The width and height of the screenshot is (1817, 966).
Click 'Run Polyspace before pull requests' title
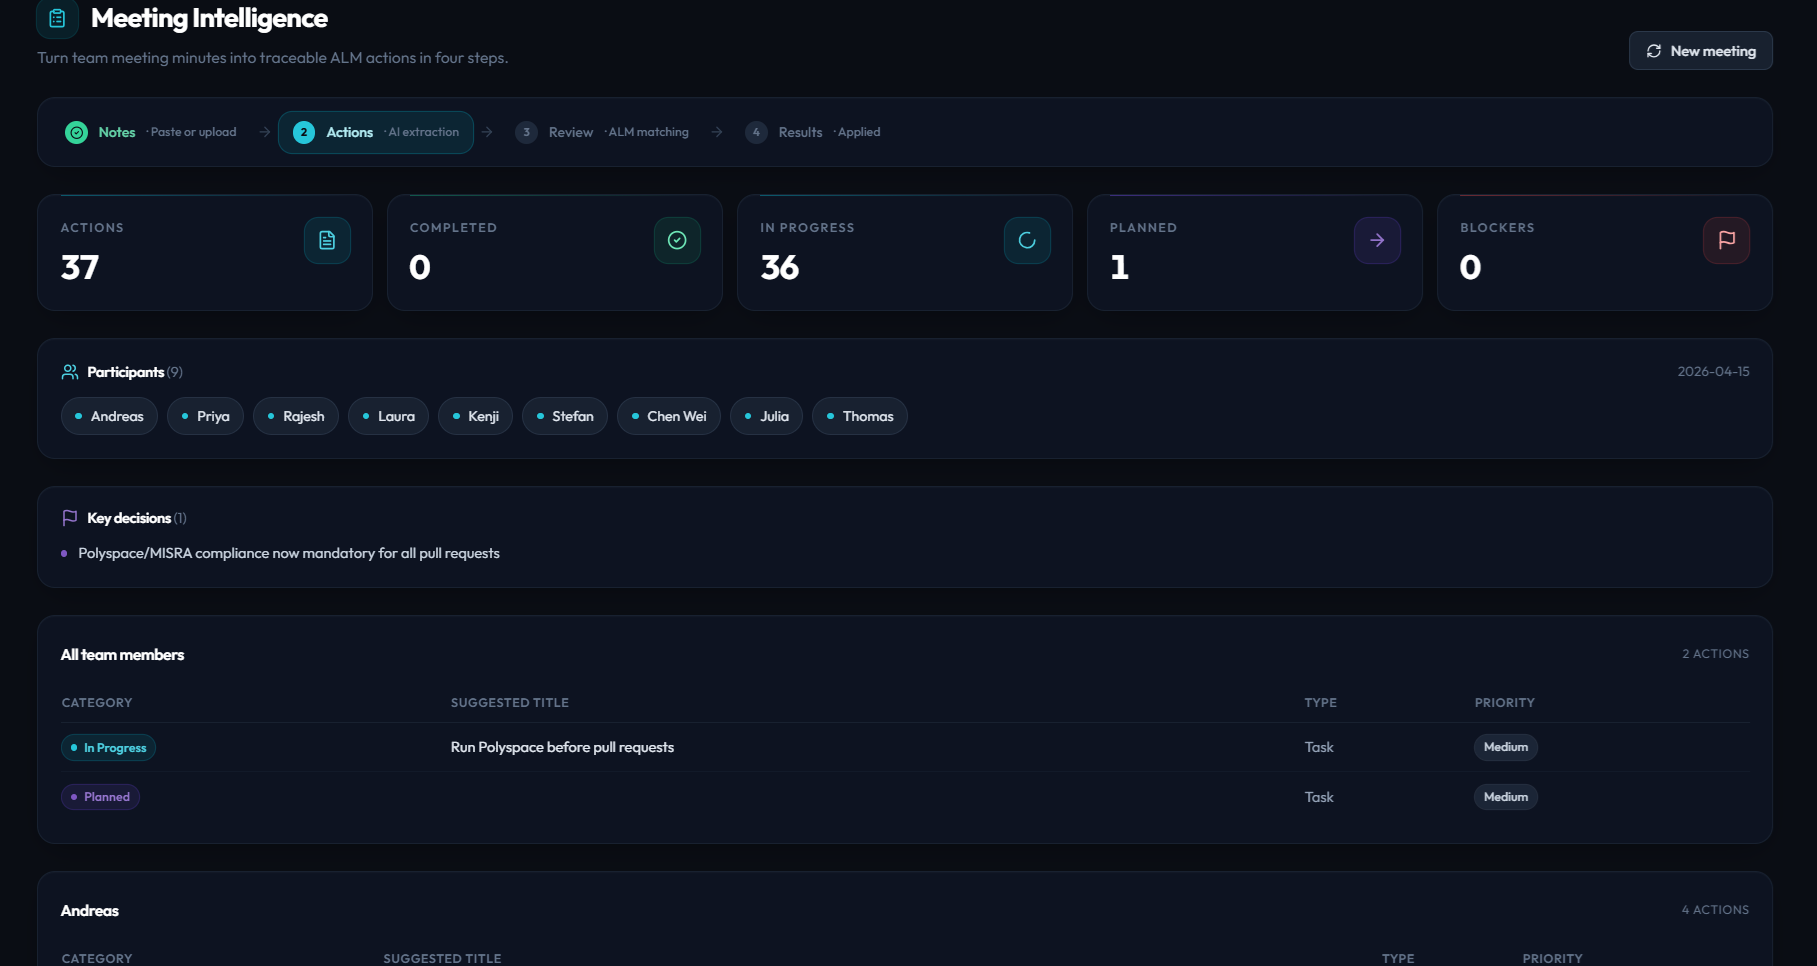[x=562, y=747]
